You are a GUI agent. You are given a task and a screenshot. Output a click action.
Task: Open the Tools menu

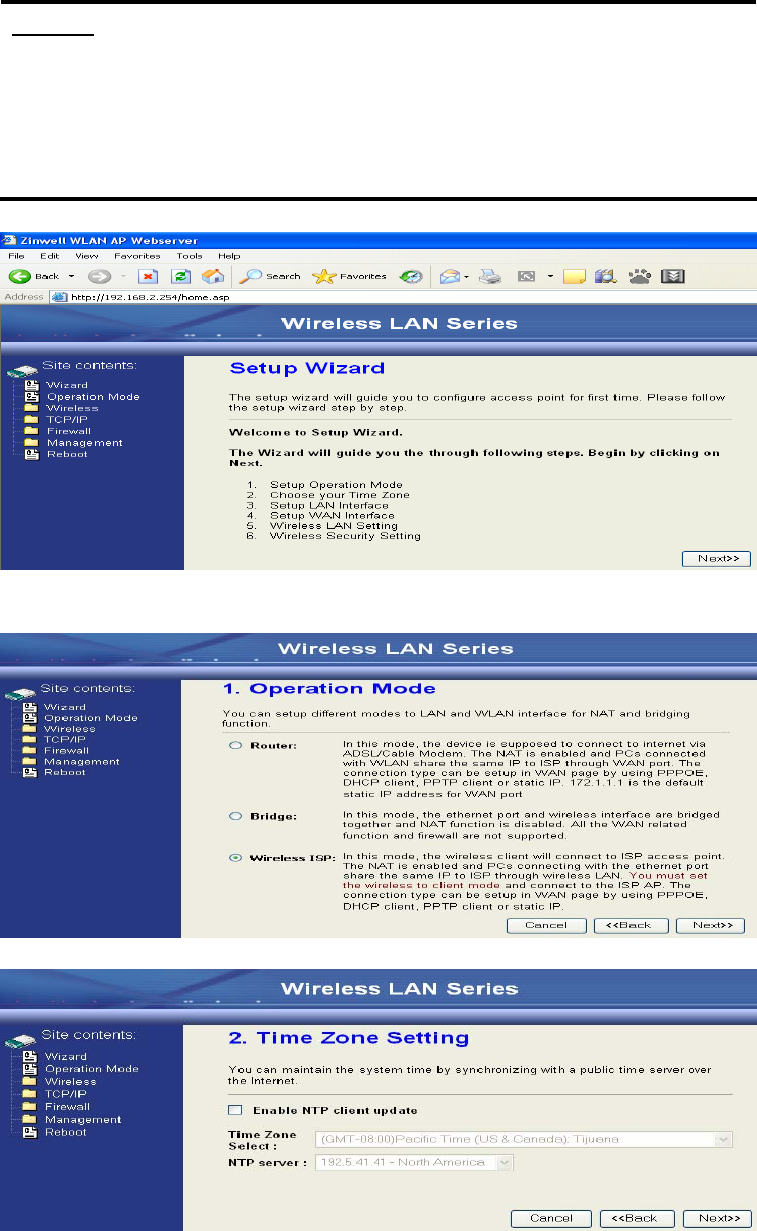190,256
